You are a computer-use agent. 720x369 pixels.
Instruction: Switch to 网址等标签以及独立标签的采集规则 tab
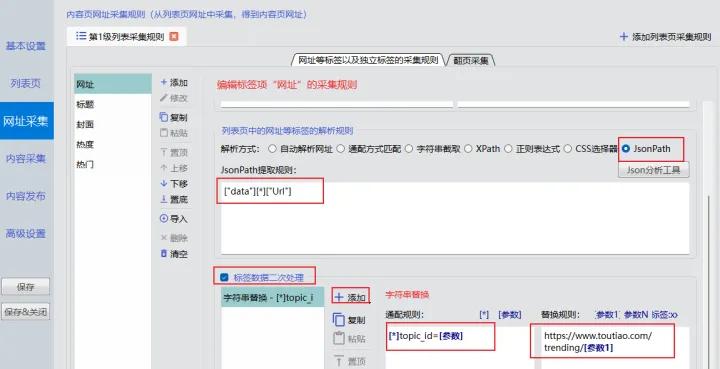click(x=368, y=60)
